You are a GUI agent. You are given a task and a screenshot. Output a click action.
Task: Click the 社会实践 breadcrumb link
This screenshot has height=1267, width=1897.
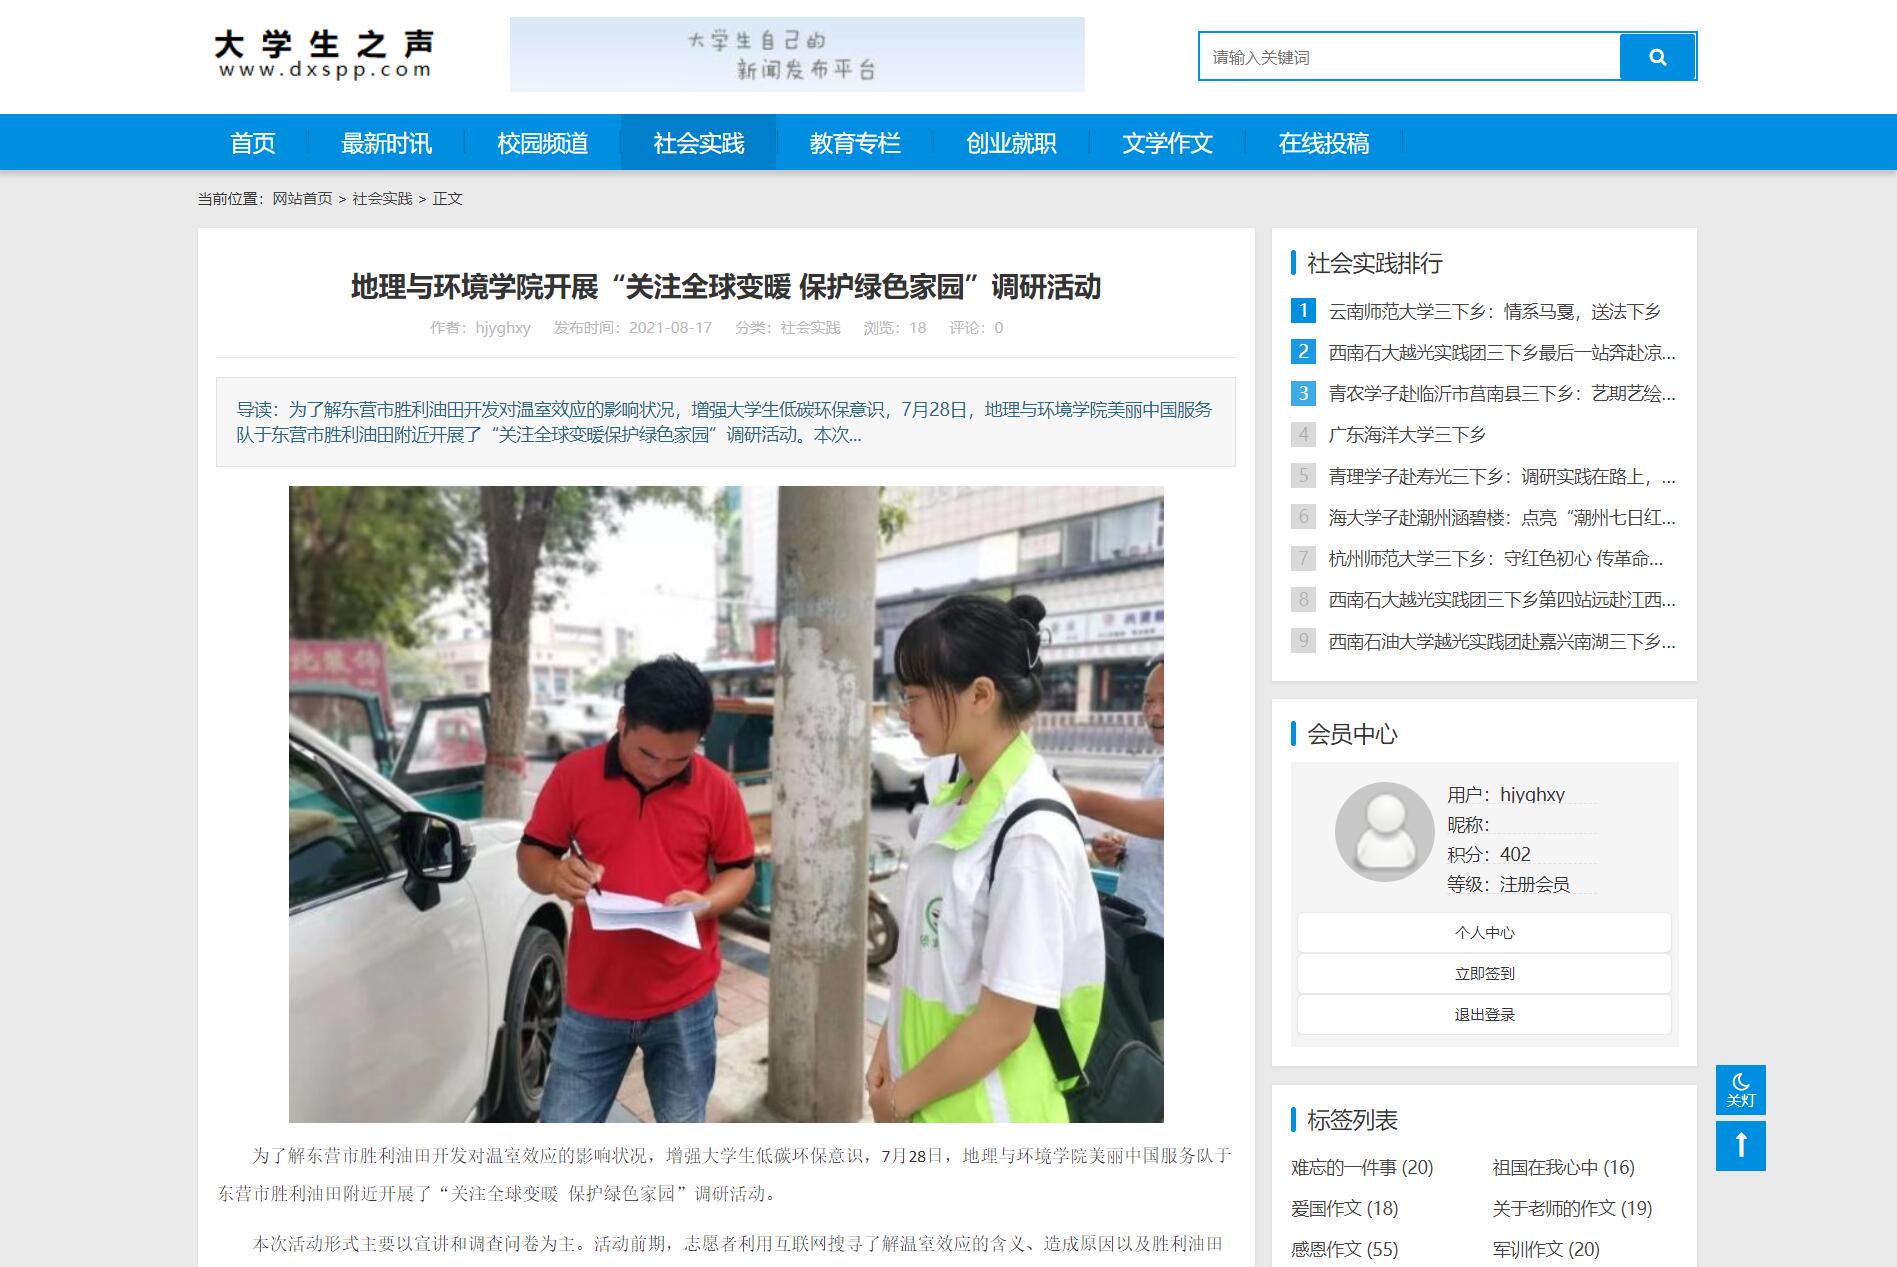click(x=382, y=199)
